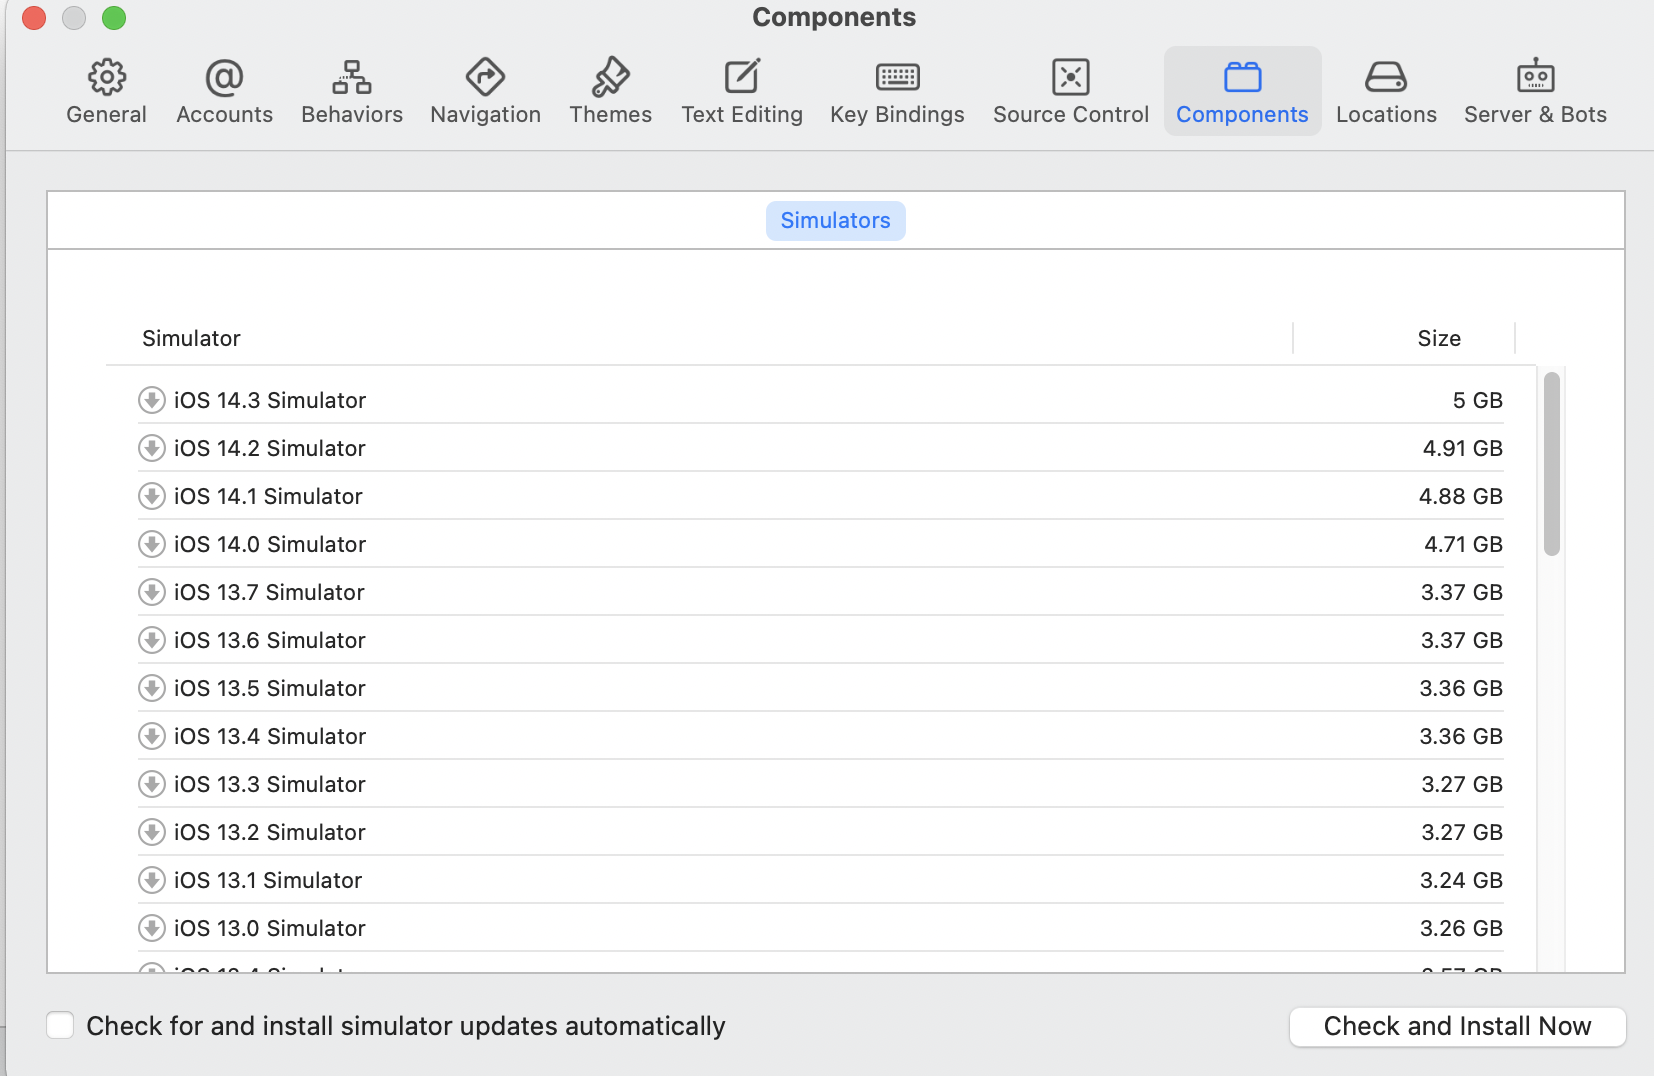Image resolution: width=1654 pixels, height=1076 pixels.
Task: Download the iOS 14.0 Simulator
Action: click(151, 544)
